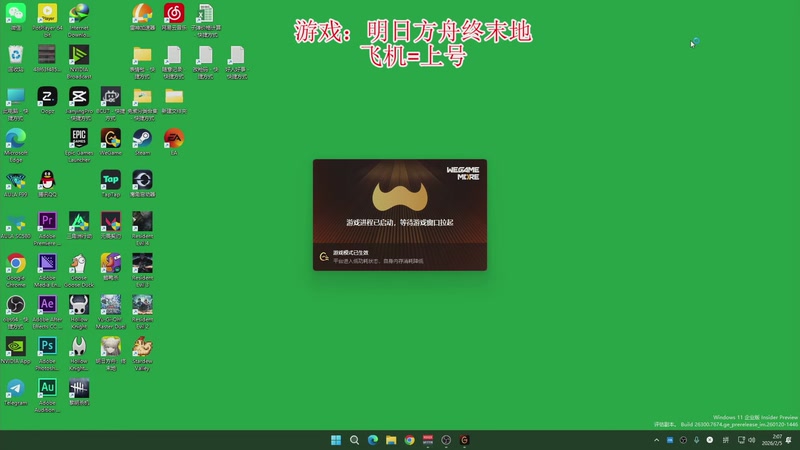The height and width of the screenshot is (450, 800).
Task: Open the WeGame desktop shortcut
Action: (111, 142)
